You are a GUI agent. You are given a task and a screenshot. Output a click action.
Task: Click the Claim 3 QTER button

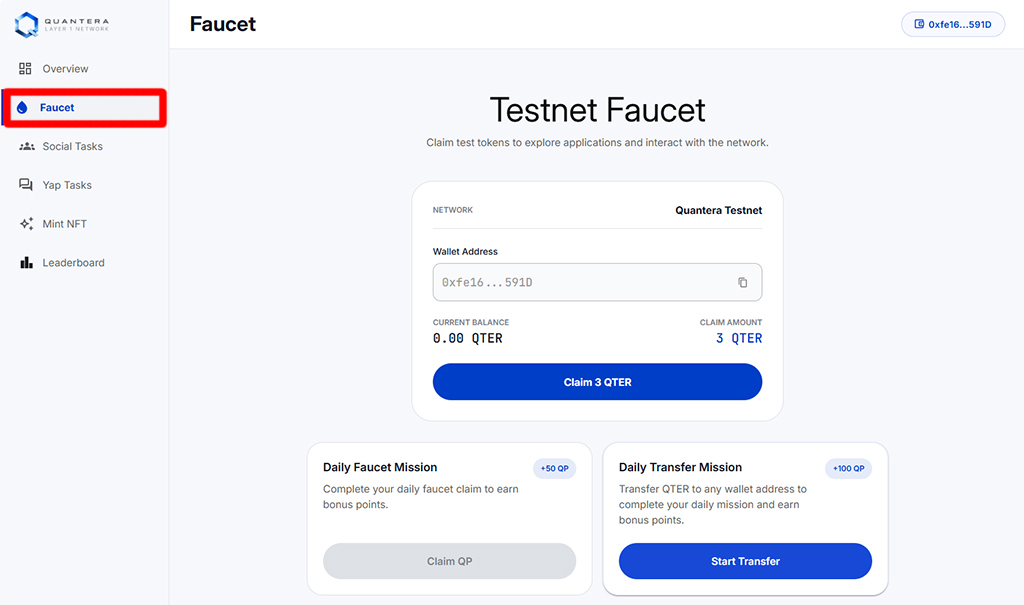point(597,382)
